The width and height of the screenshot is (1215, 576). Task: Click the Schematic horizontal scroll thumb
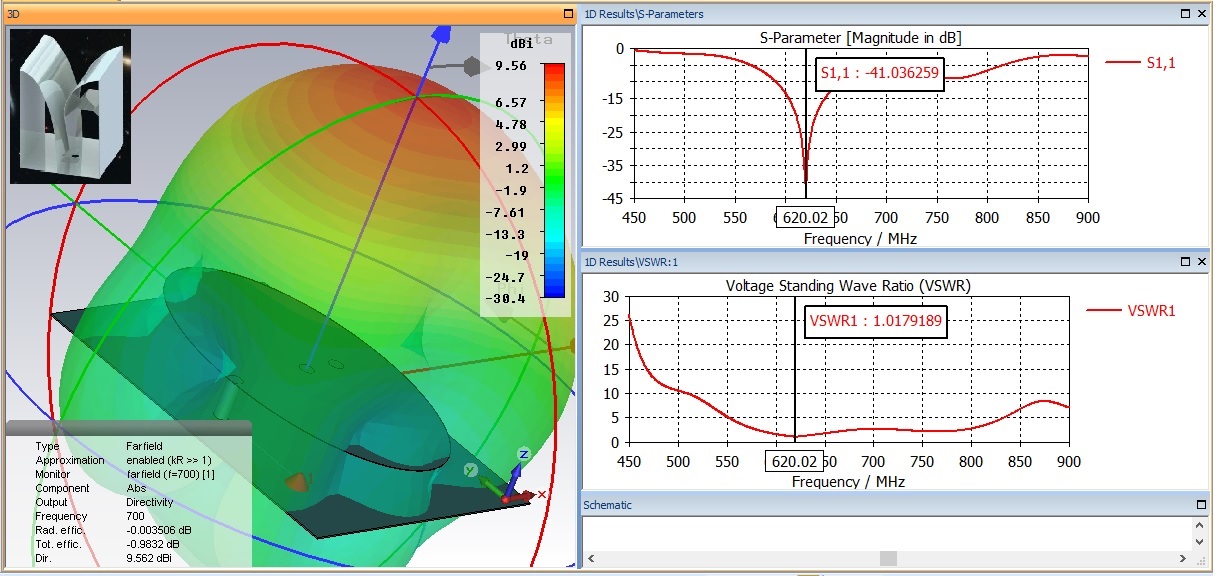pos(887,558)
